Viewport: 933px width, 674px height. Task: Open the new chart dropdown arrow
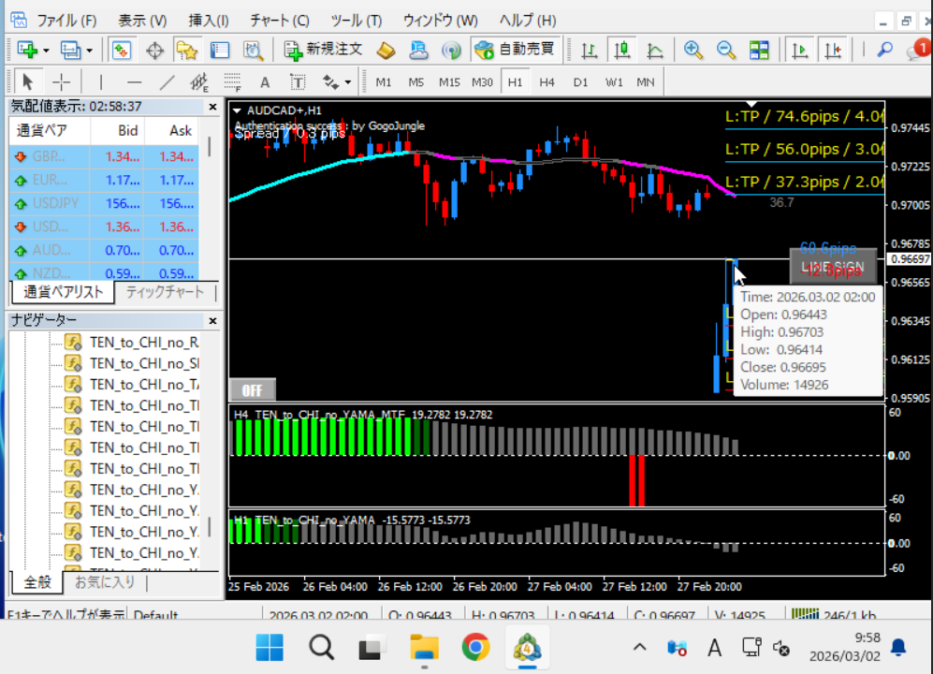(x=46, y=50)
